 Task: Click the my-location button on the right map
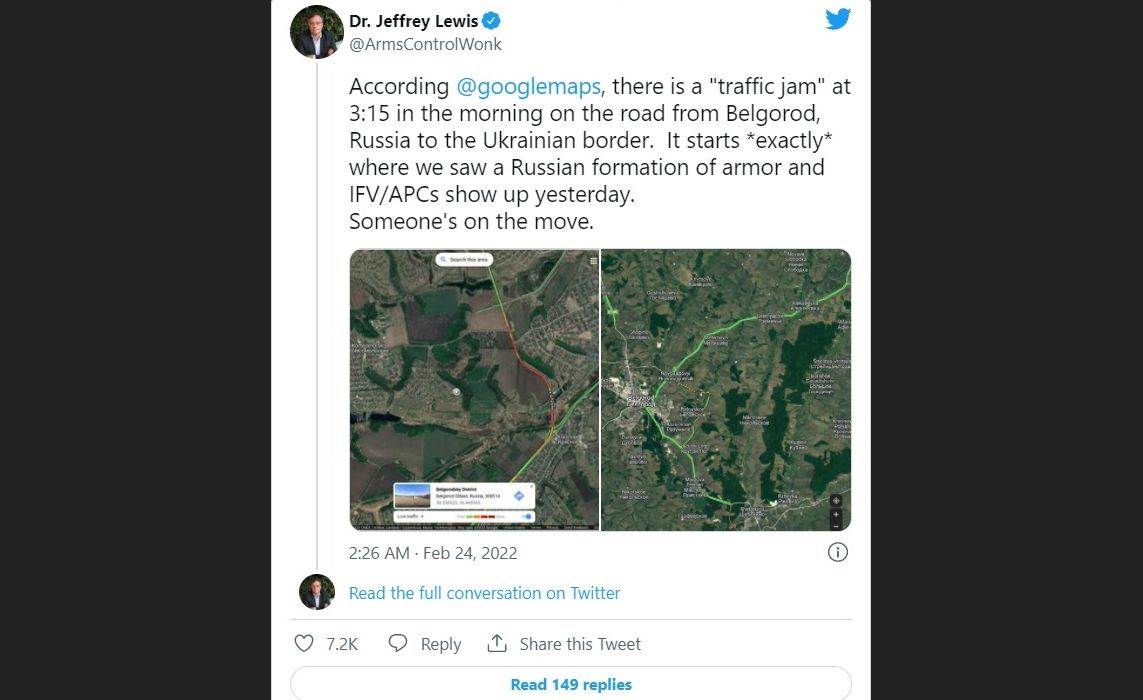tap(836, 501)
